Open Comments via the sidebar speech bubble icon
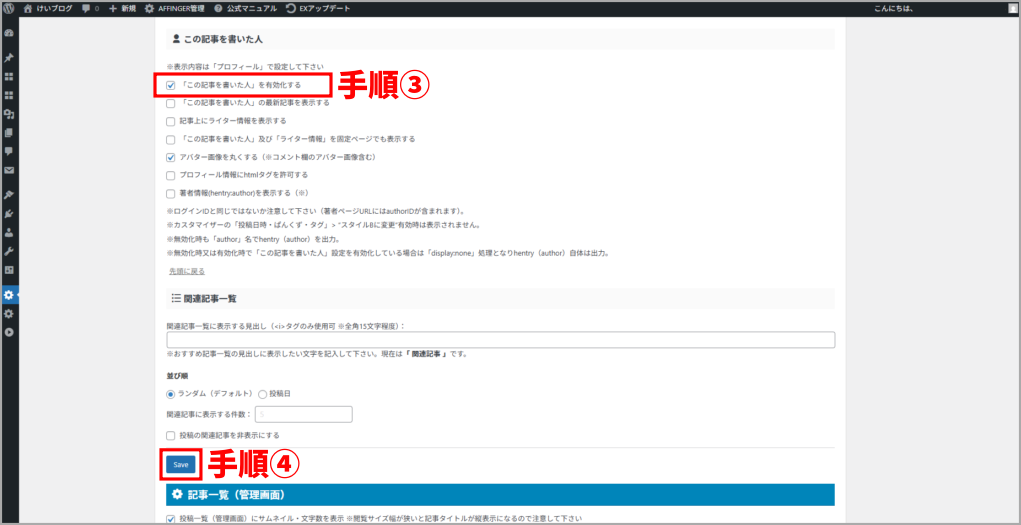The width and height of the screenshot is (1021, 525). 9,151
